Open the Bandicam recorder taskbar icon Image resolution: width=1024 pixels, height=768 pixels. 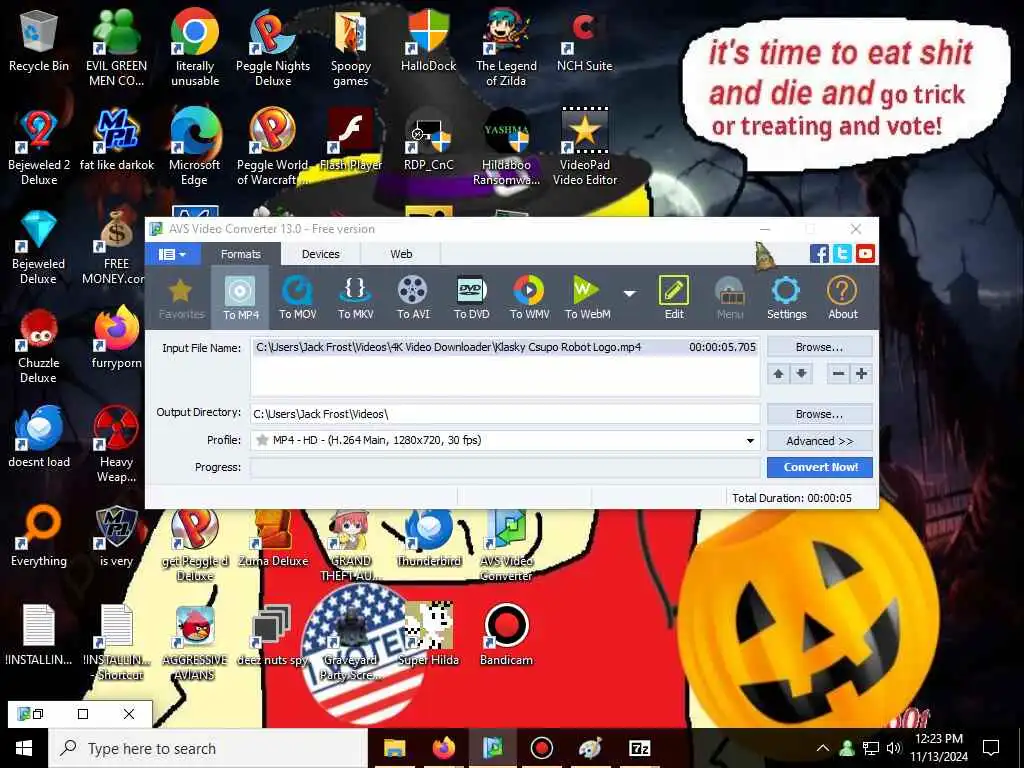541,748
